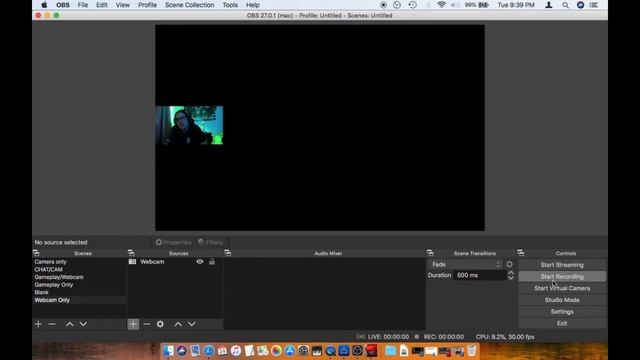The width and height of the screenshot is (640, 360).
Task: Add a new scene with the plus button
Action: [38, 324]
